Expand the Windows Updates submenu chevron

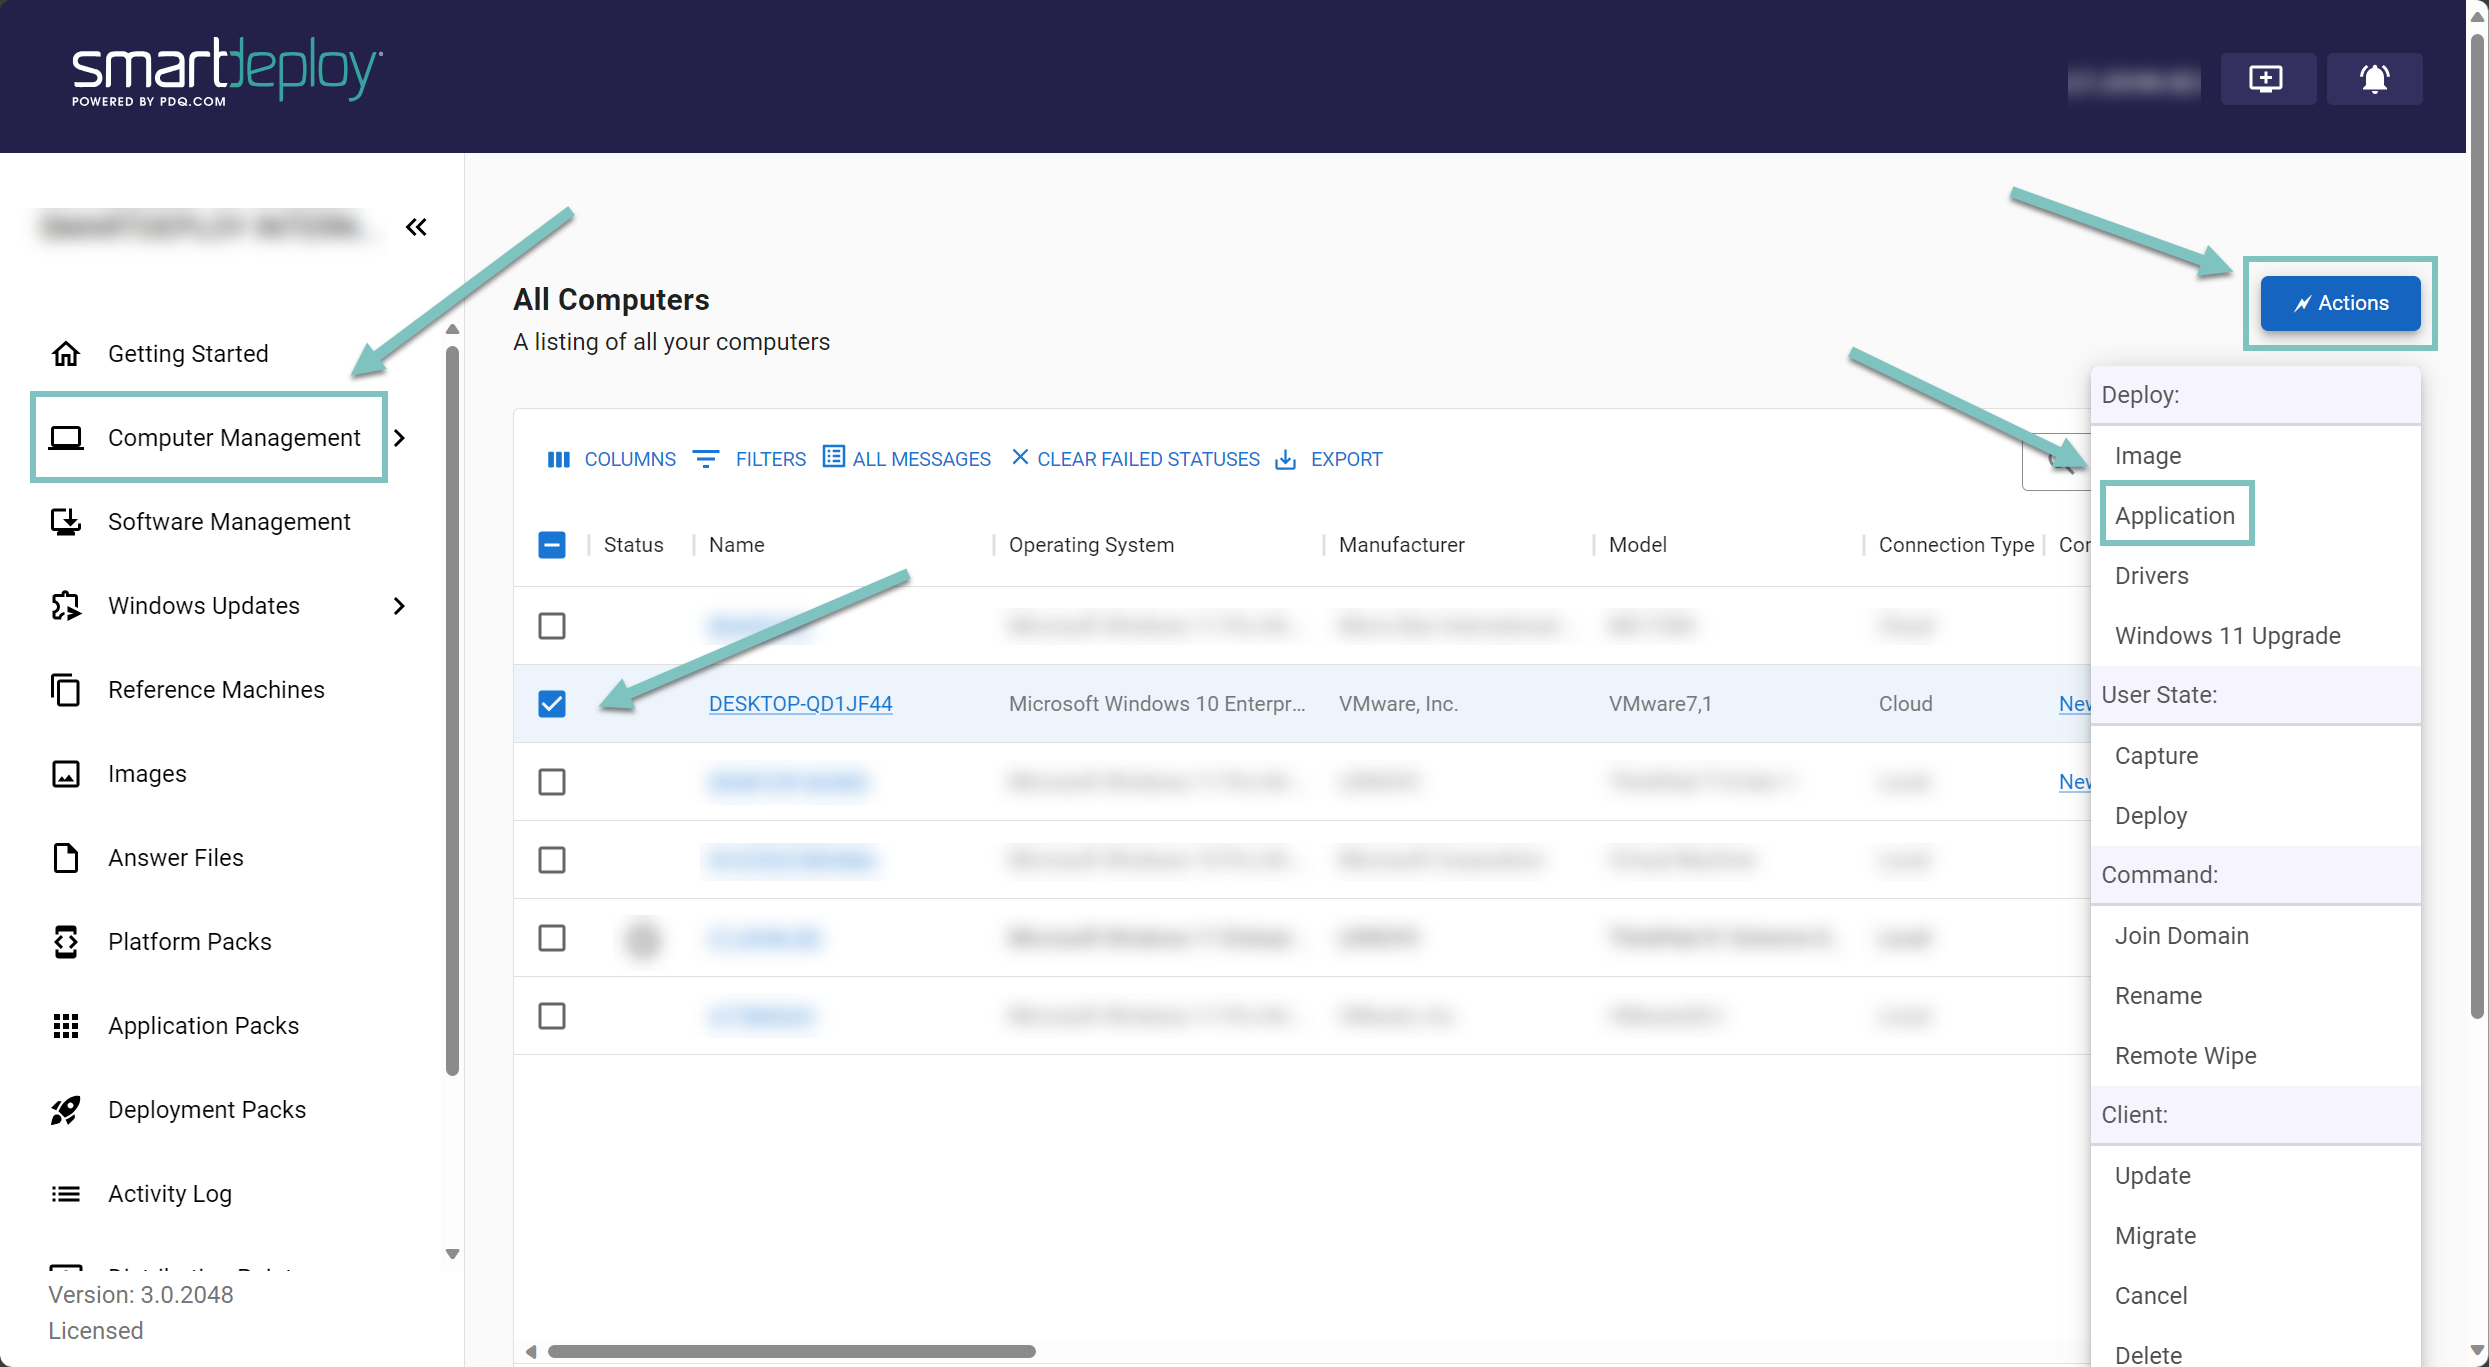pos(400,606)
